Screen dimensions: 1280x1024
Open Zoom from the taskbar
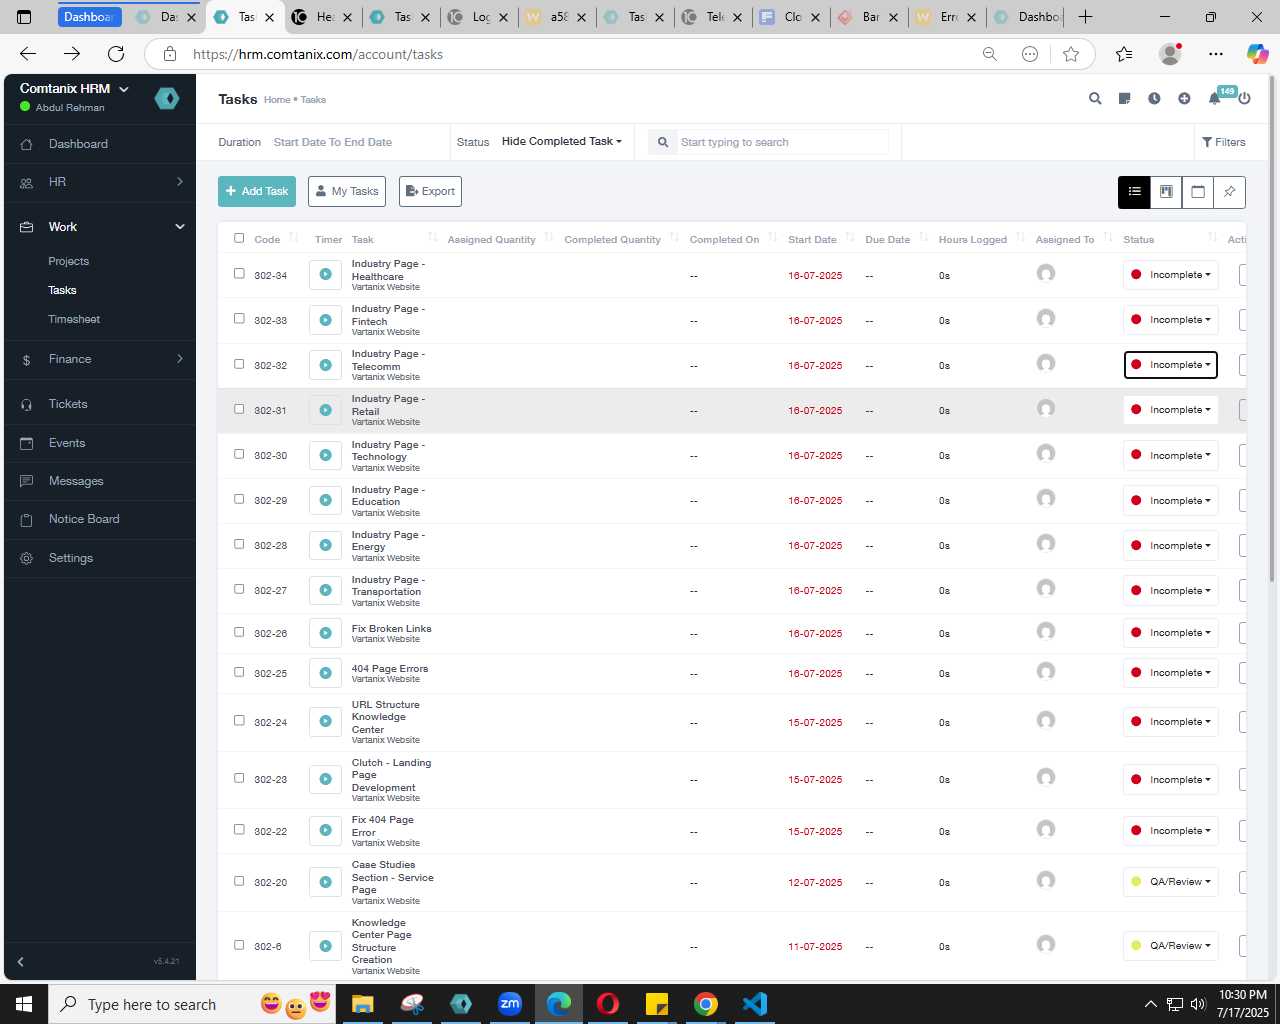(510, 1004)
